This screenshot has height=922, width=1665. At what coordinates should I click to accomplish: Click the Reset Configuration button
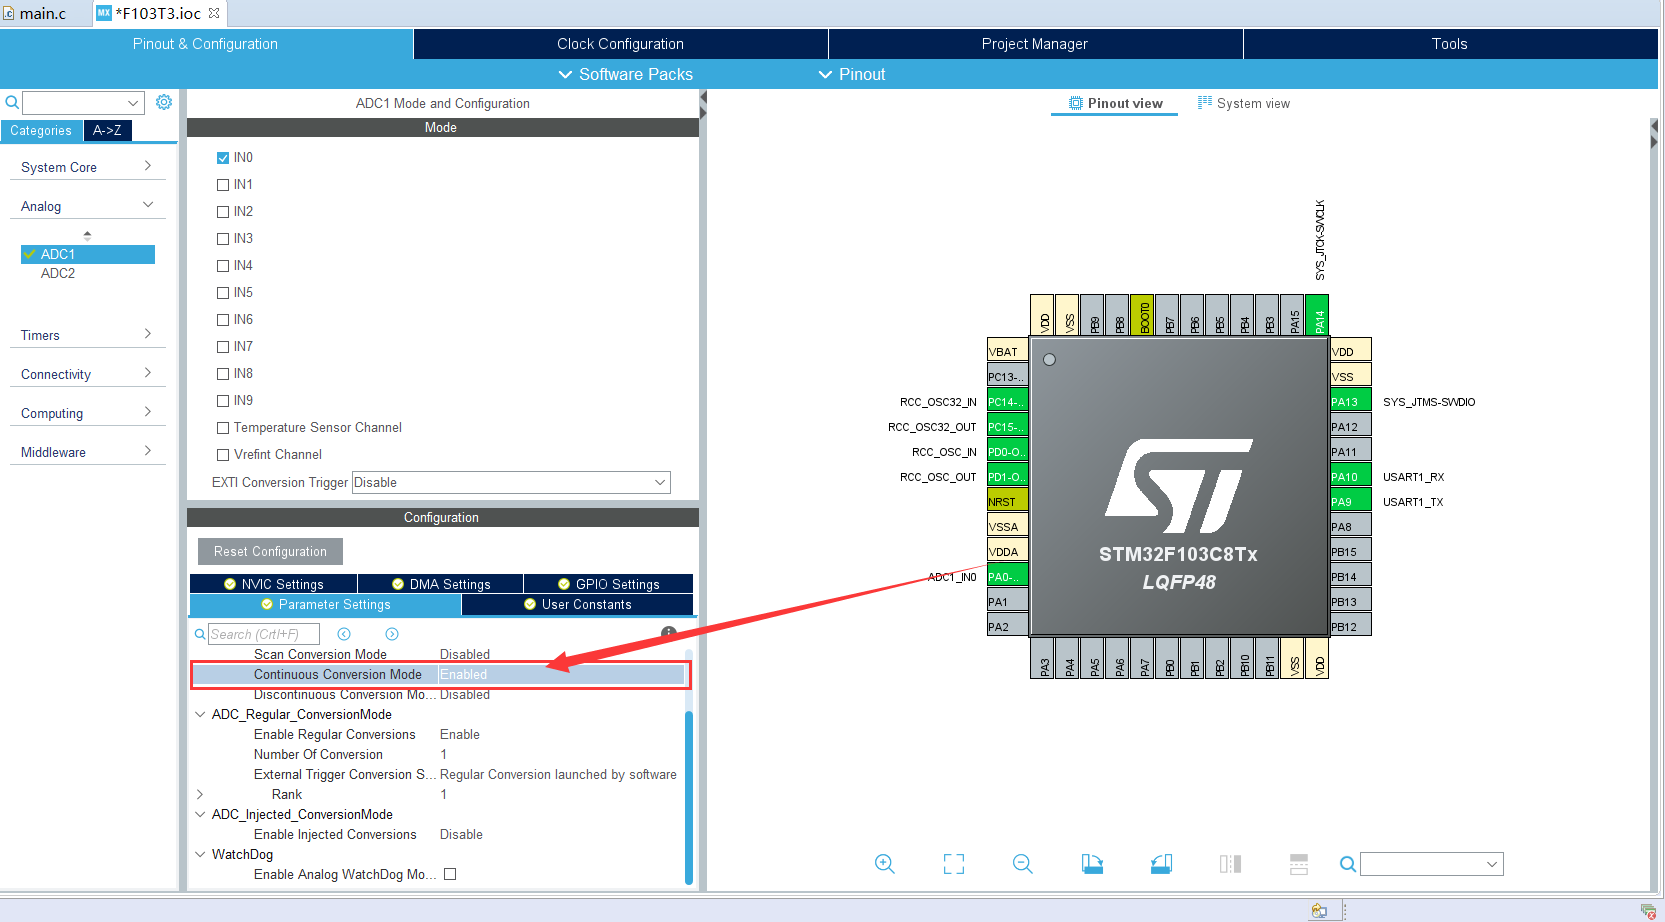(269, 550)
